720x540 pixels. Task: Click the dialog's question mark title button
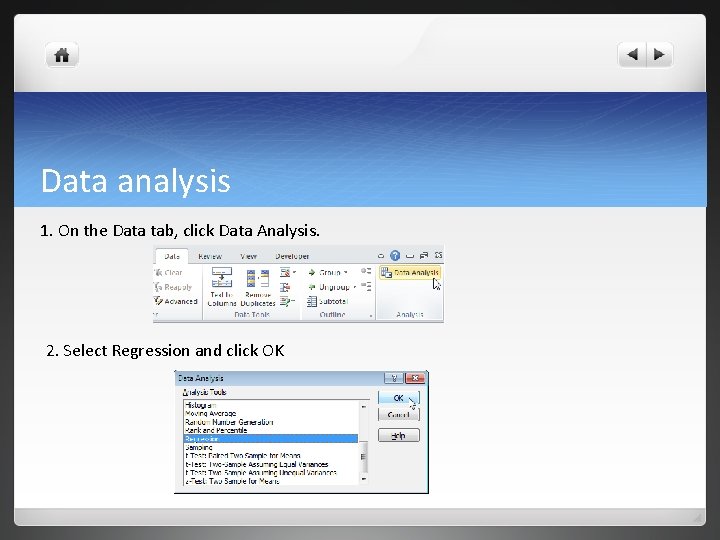click(x=394, y=378)
